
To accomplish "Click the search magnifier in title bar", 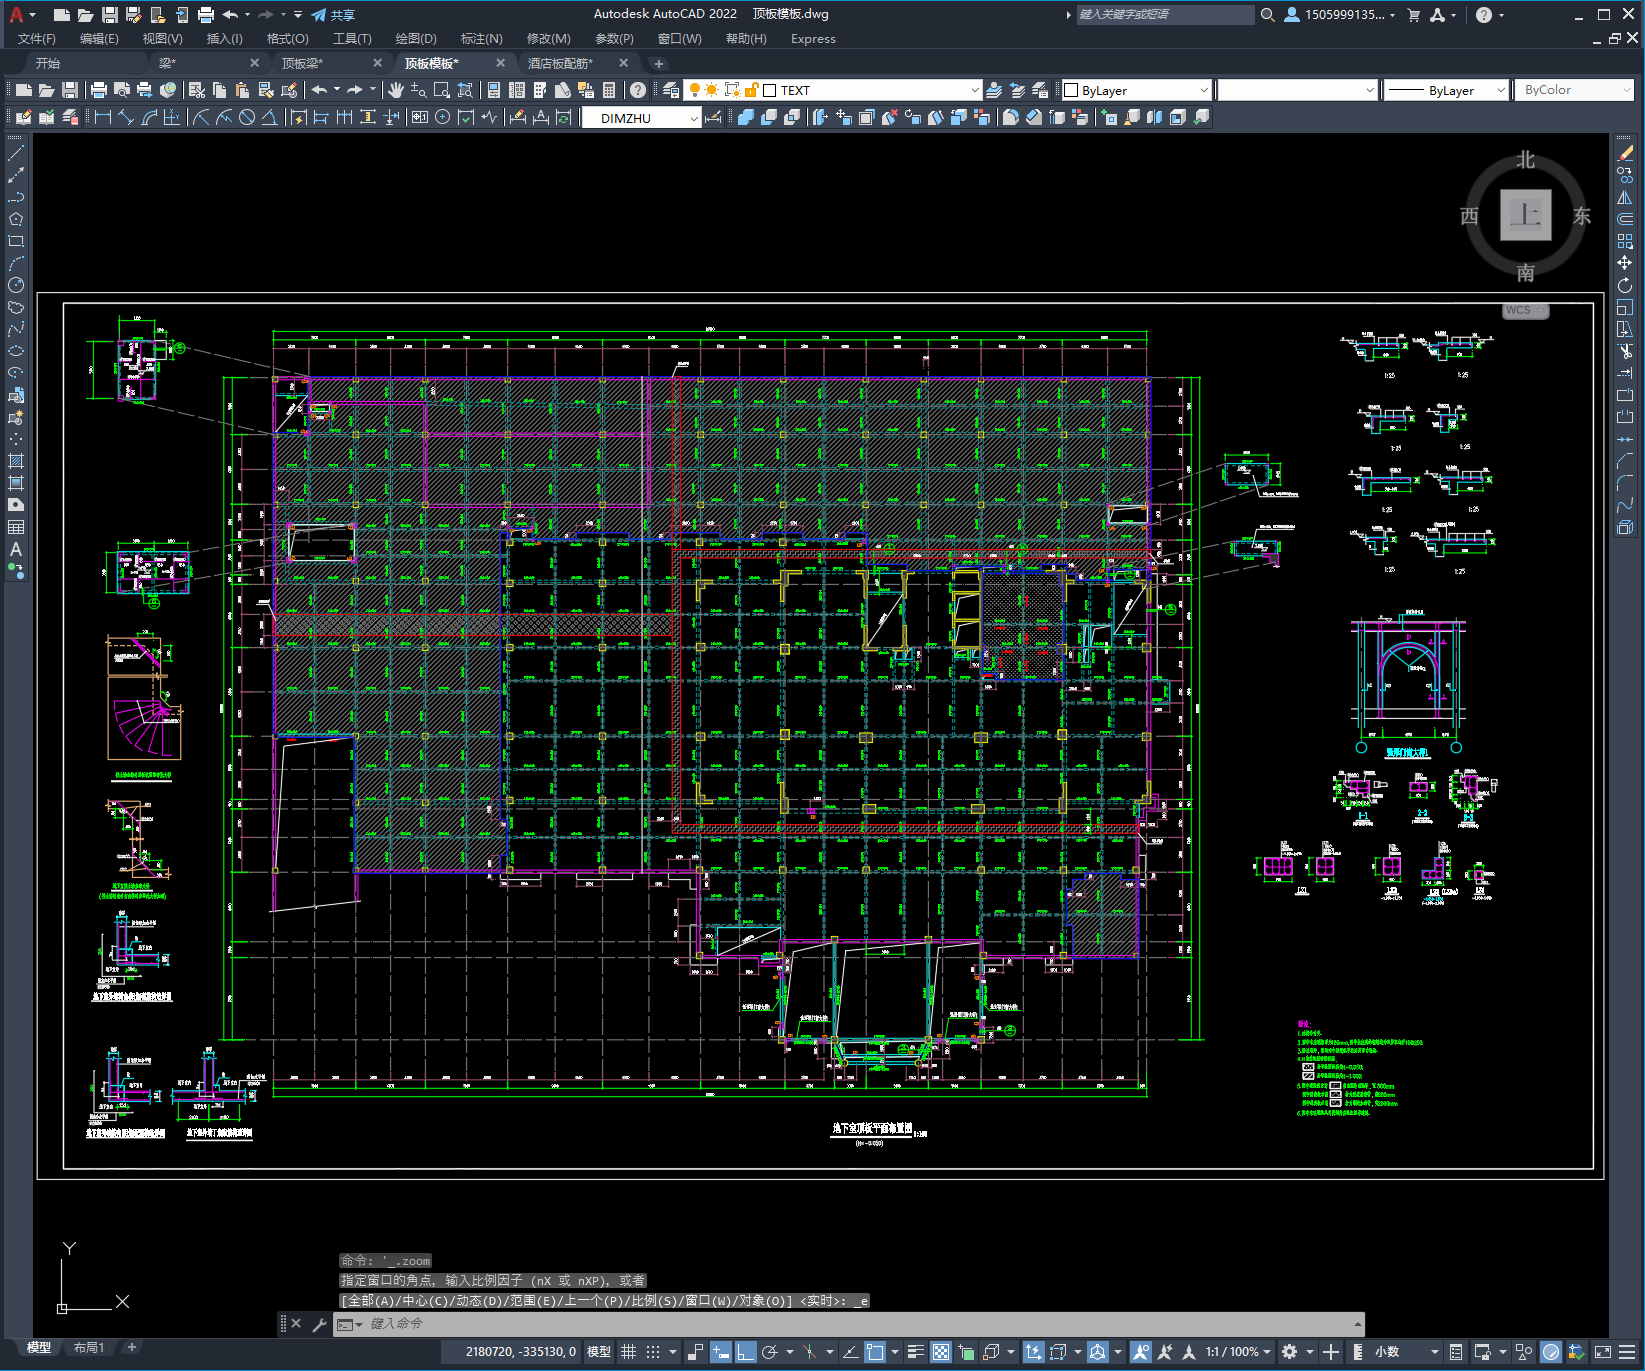I will pos(1267,15).
